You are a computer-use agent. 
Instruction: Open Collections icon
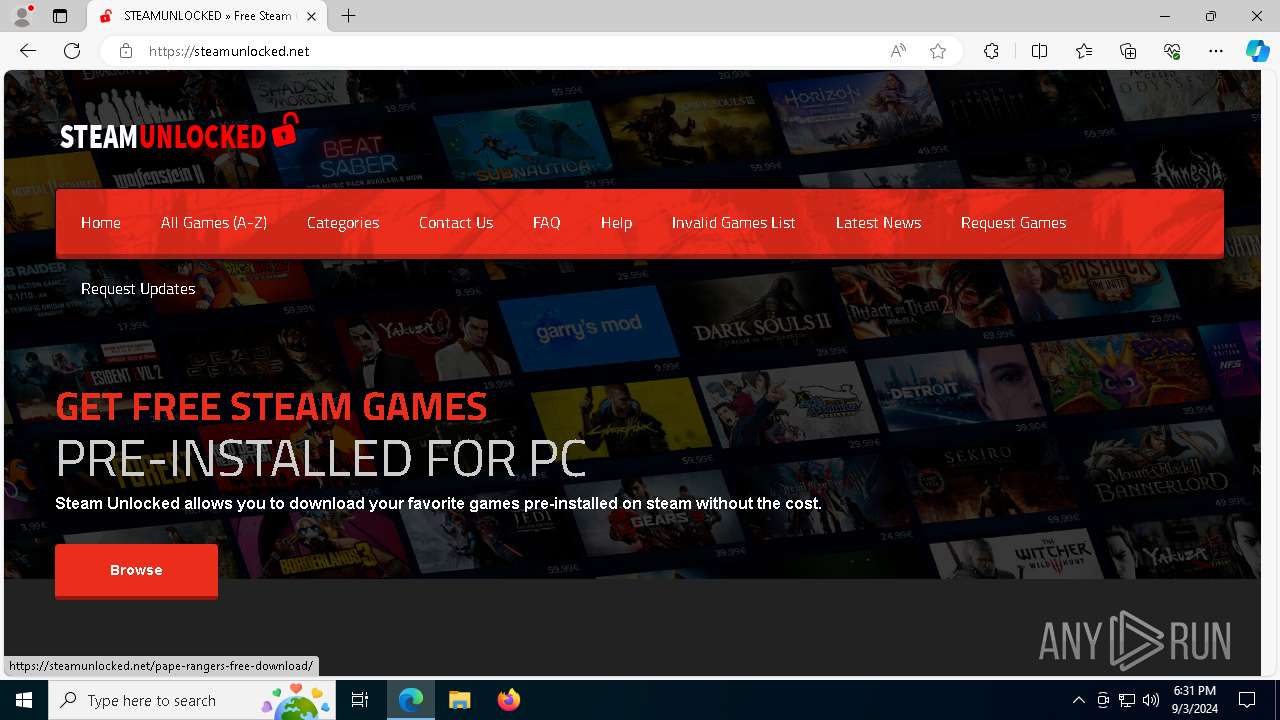pos(1128,51)
